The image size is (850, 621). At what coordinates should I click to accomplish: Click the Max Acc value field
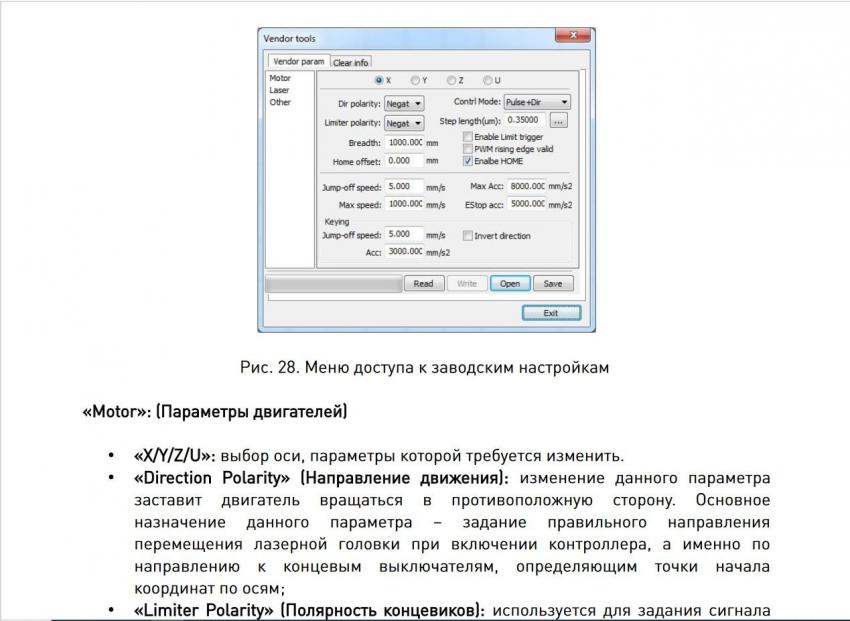pyautogui.click(x=526, y=185)
